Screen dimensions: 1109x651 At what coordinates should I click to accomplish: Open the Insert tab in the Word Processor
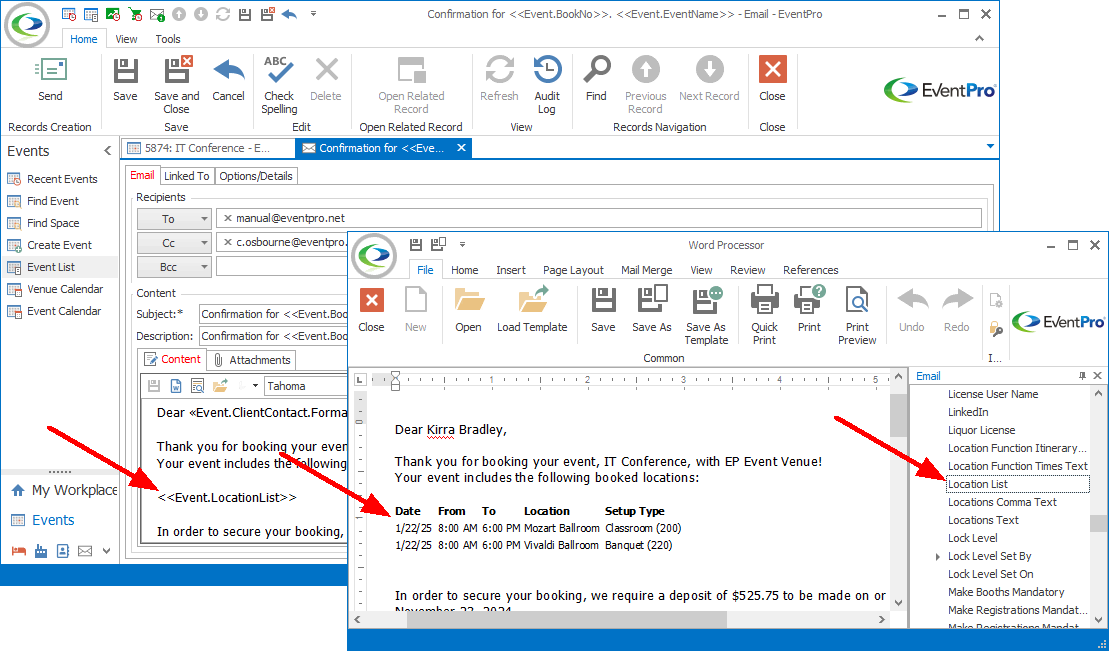tap(511, 270)
